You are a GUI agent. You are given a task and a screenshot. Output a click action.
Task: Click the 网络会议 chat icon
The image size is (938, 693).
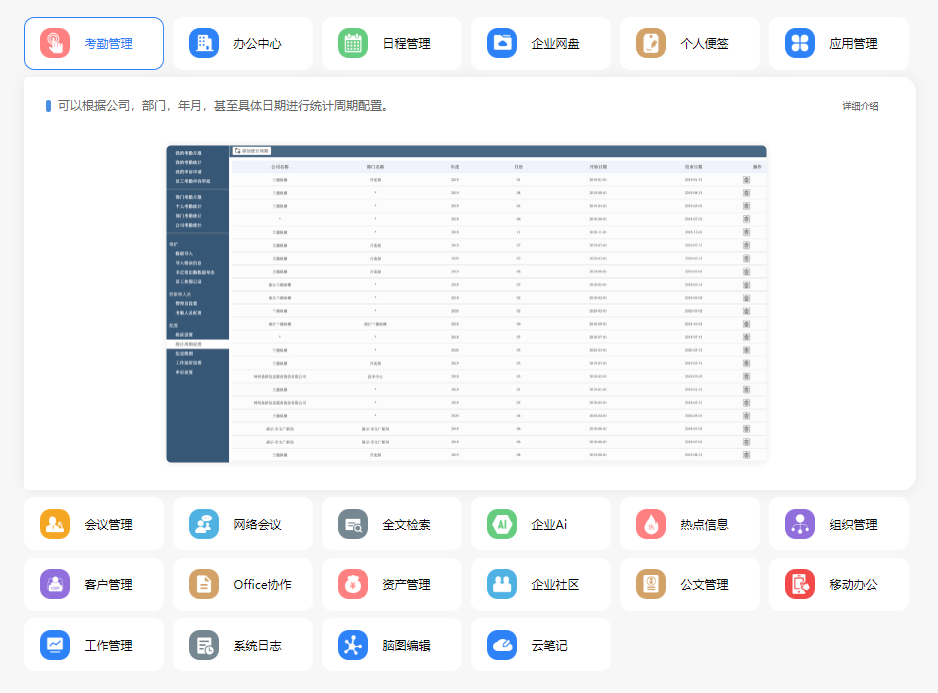point(204,524)
